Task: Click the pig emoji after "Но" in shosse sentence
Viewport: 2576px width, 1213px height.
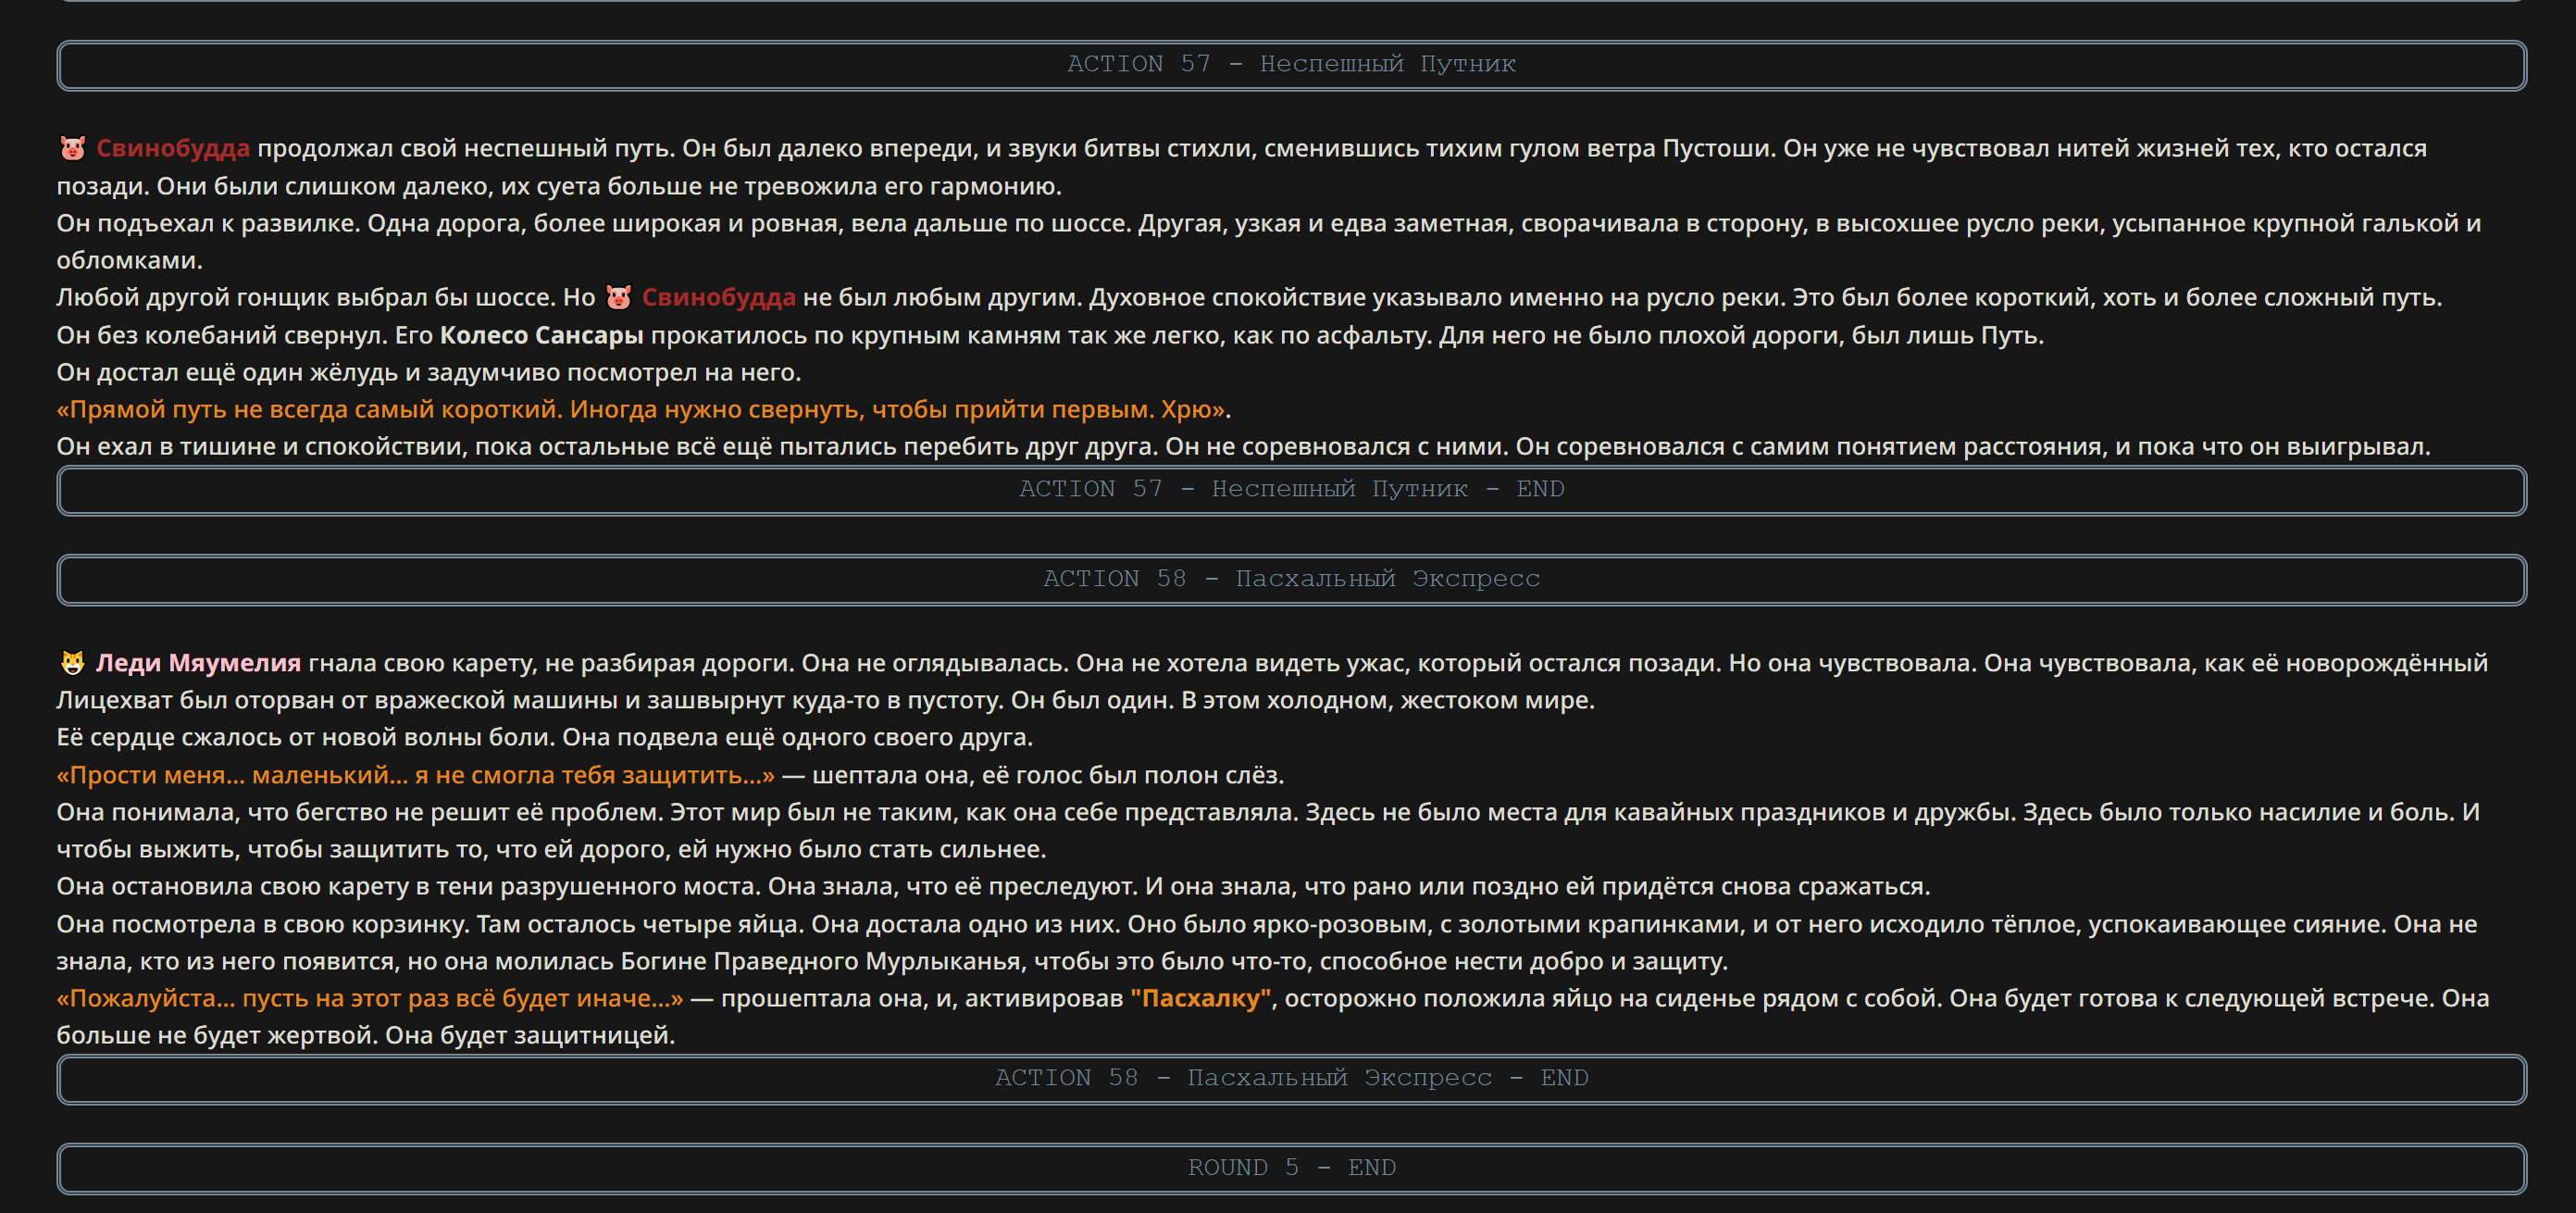Action: 619,297
